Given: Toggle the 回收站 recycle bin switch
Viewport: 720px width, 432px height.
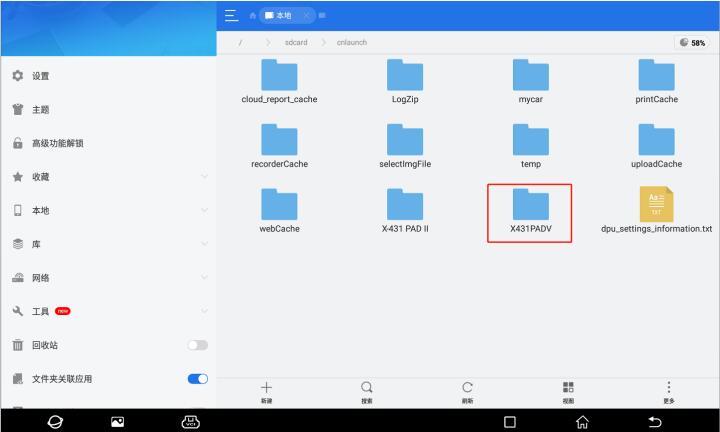Looking at the screenshot, I should click(x=197, y=345).
